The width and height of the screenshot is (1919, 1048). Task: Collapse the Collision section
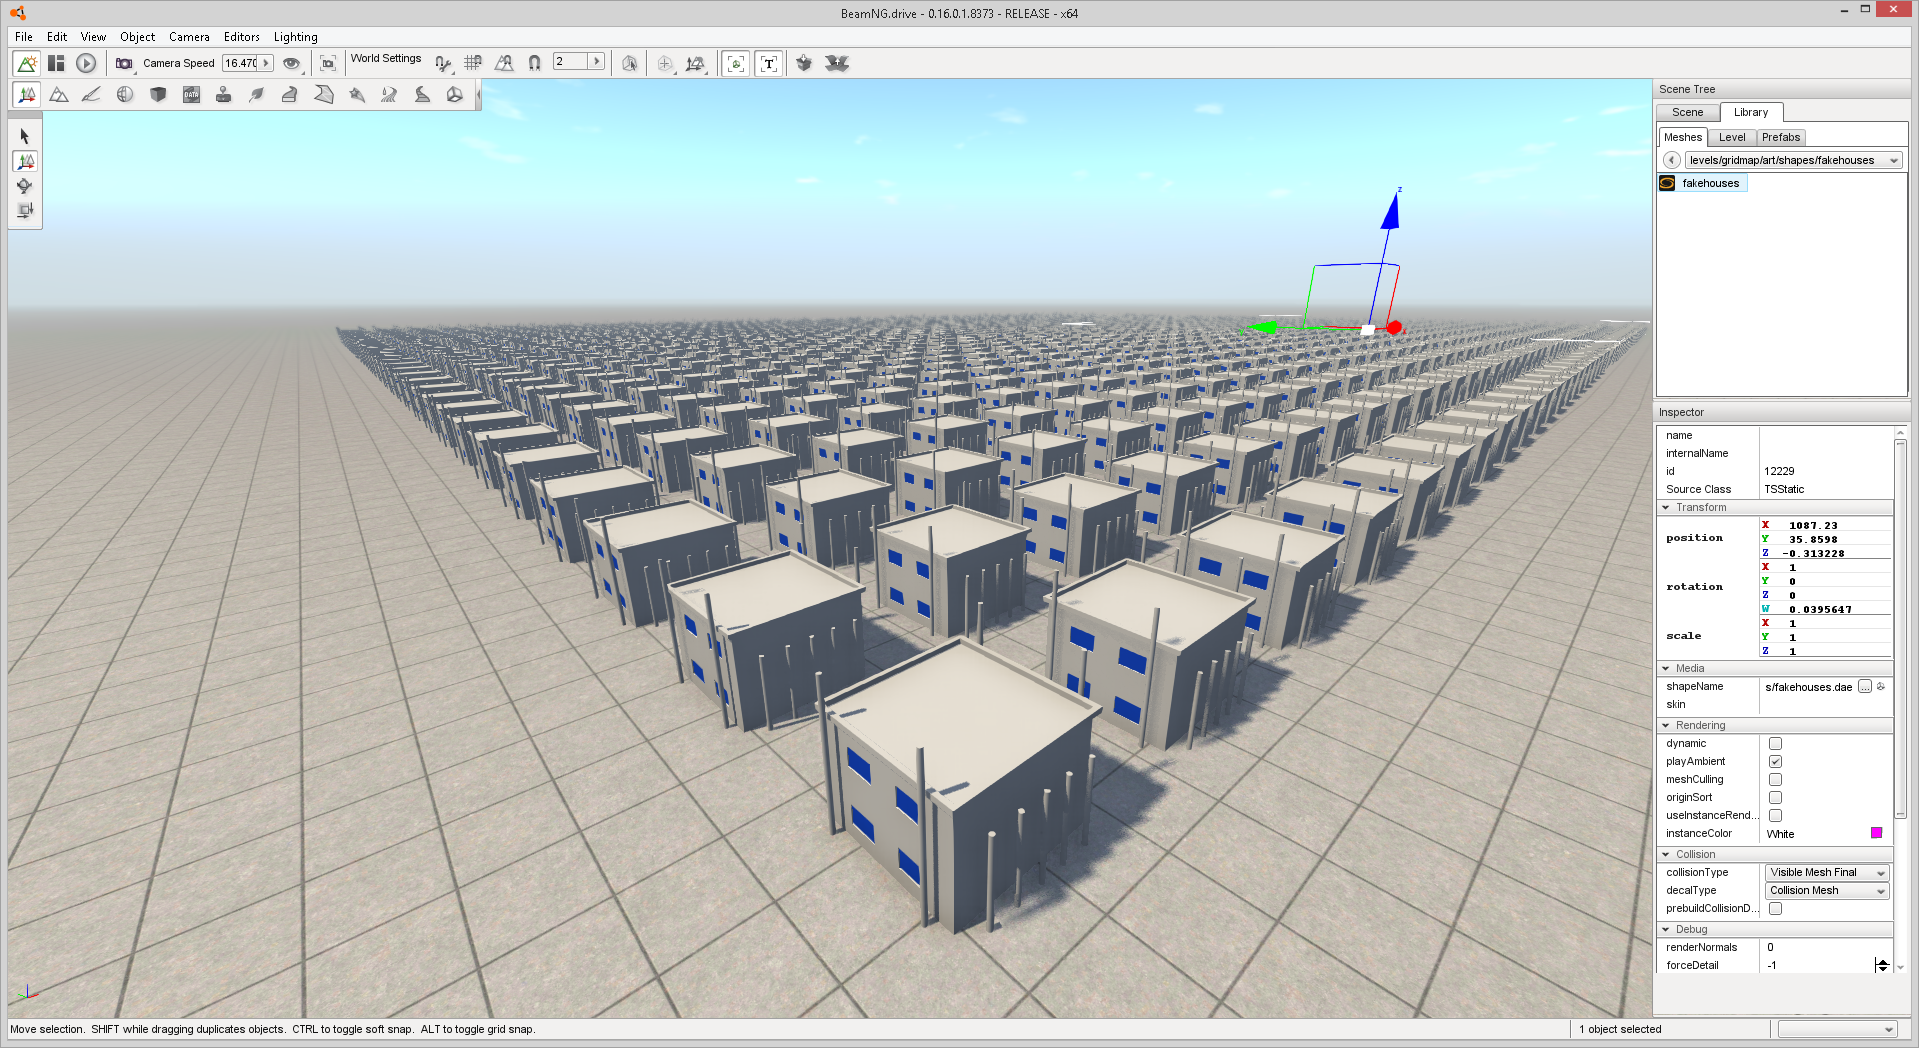[1666, 855]
